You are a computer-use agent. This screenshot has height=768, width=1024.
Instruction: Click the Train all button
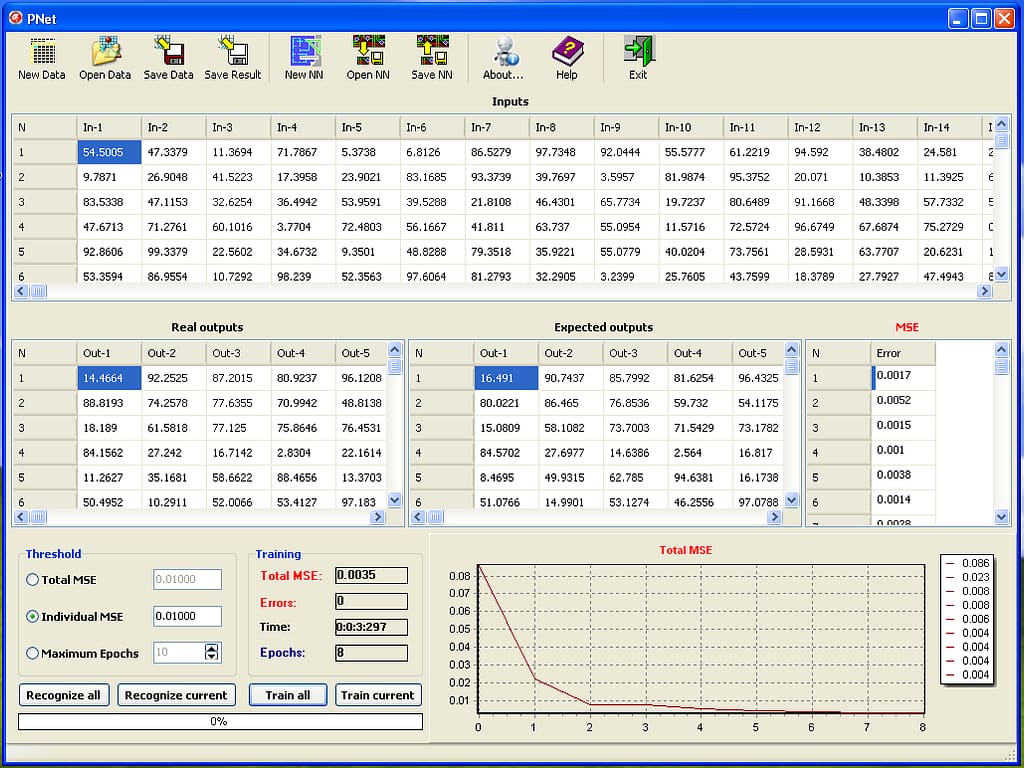click(x=287, y=695)
